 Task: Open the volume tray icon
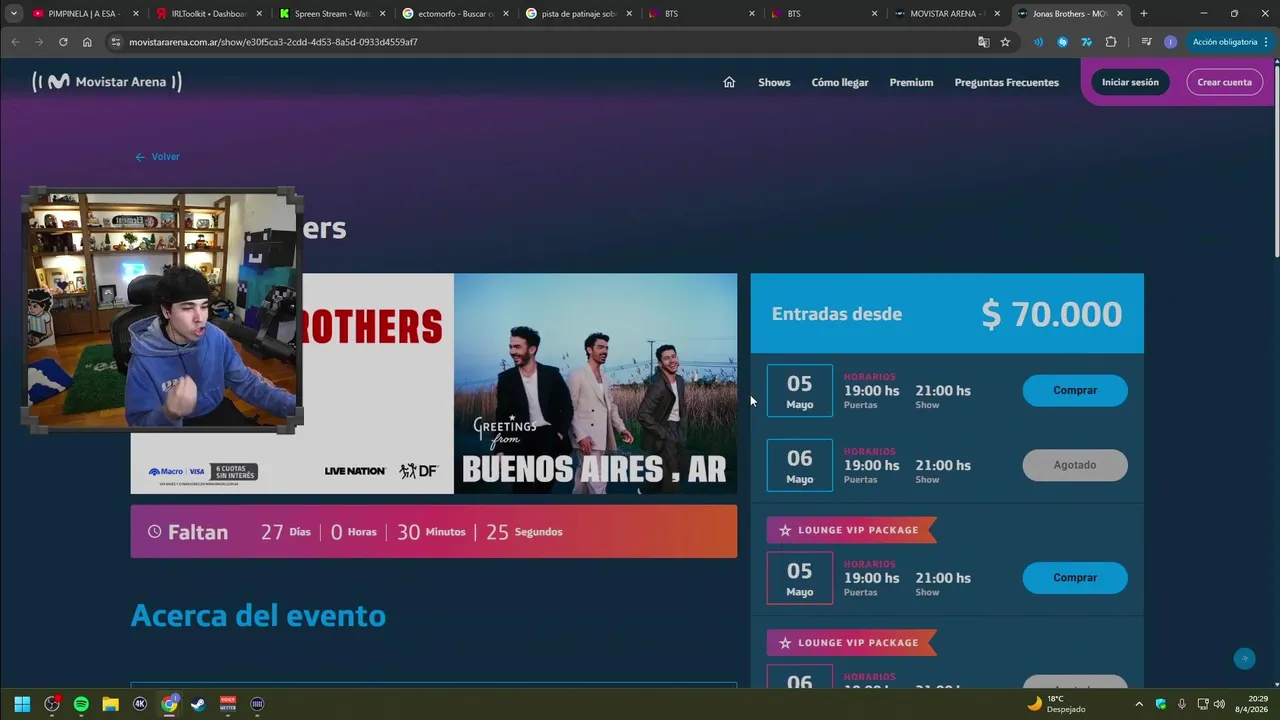pyautogui.click(x=1219, y=704)
